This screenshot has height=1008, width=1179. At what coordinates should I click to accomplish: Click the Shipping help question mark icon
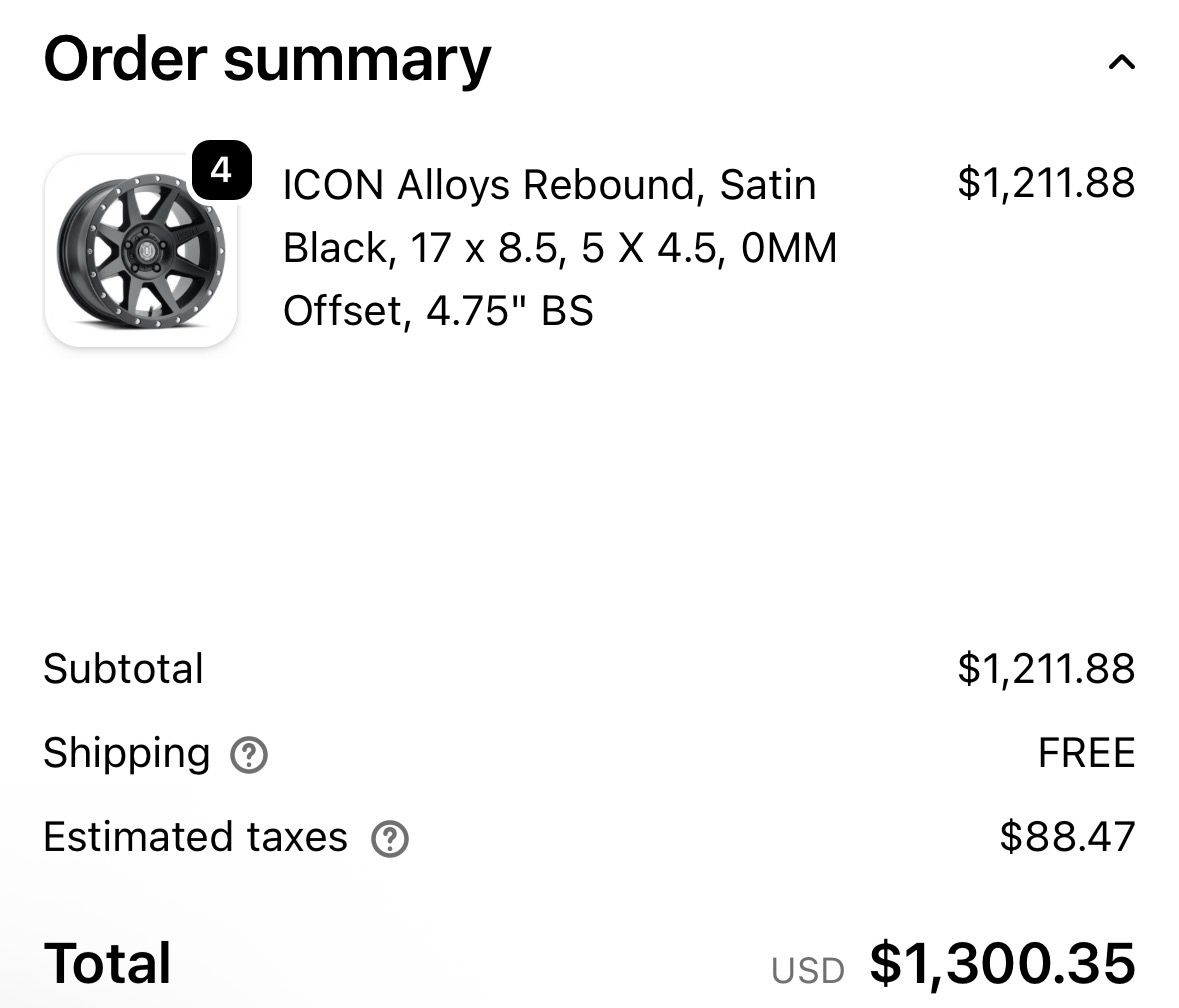pyautogui.click(x=249, y=755)
